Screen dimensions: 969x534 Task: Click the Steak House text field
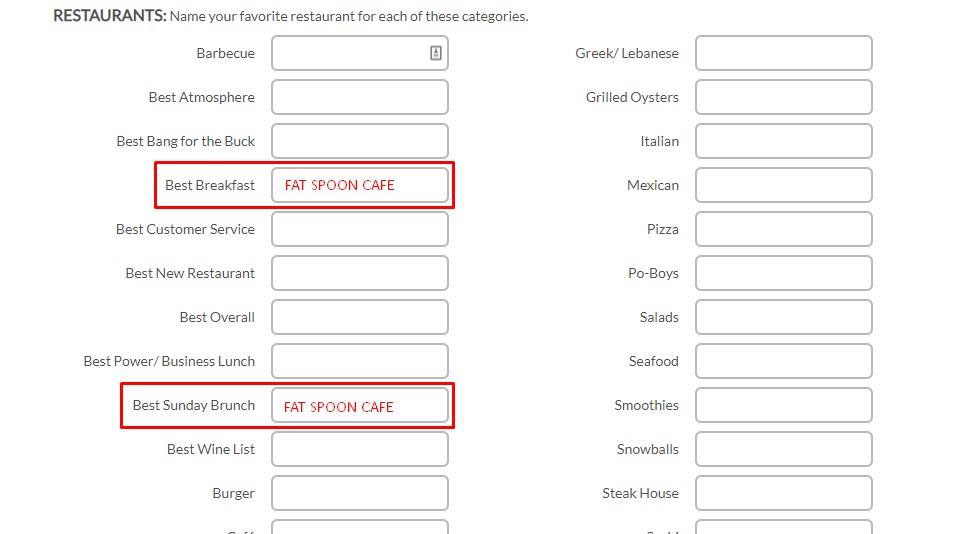pyautogui.click(x=784, y=493)
